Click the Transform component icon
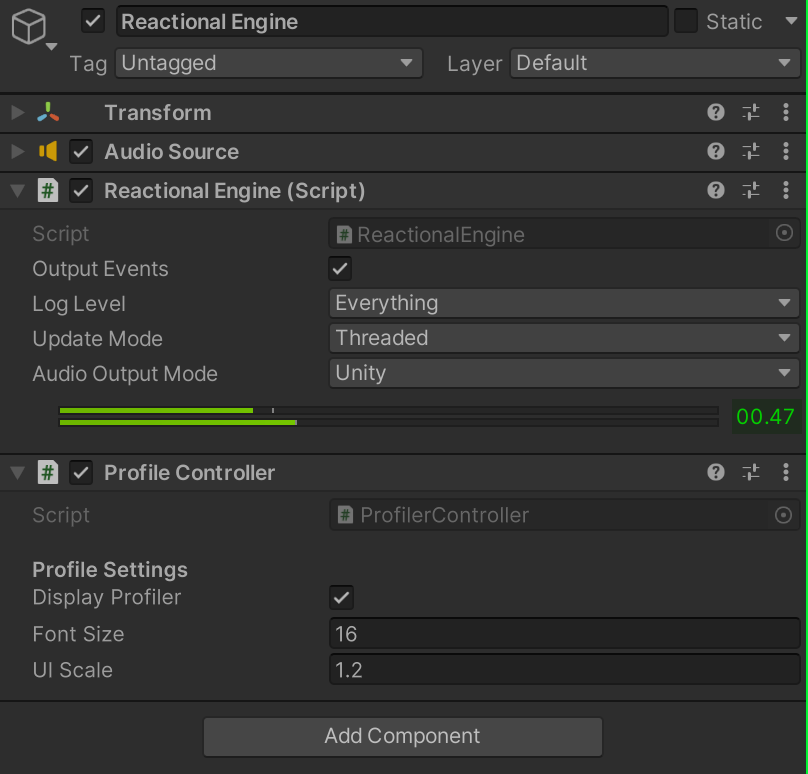Screen dimensions: 808x774 tap(48, 112)
